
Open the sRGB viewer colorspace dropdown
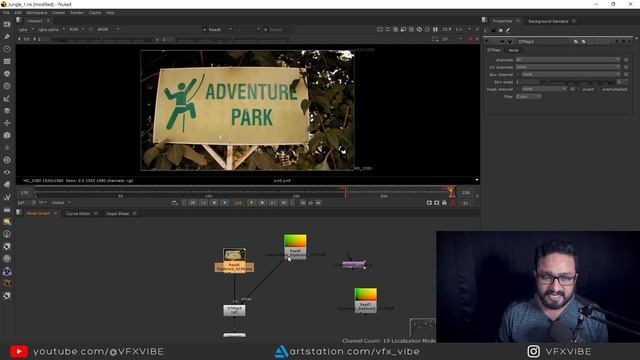pyautogui.click(x=108, y=29)
